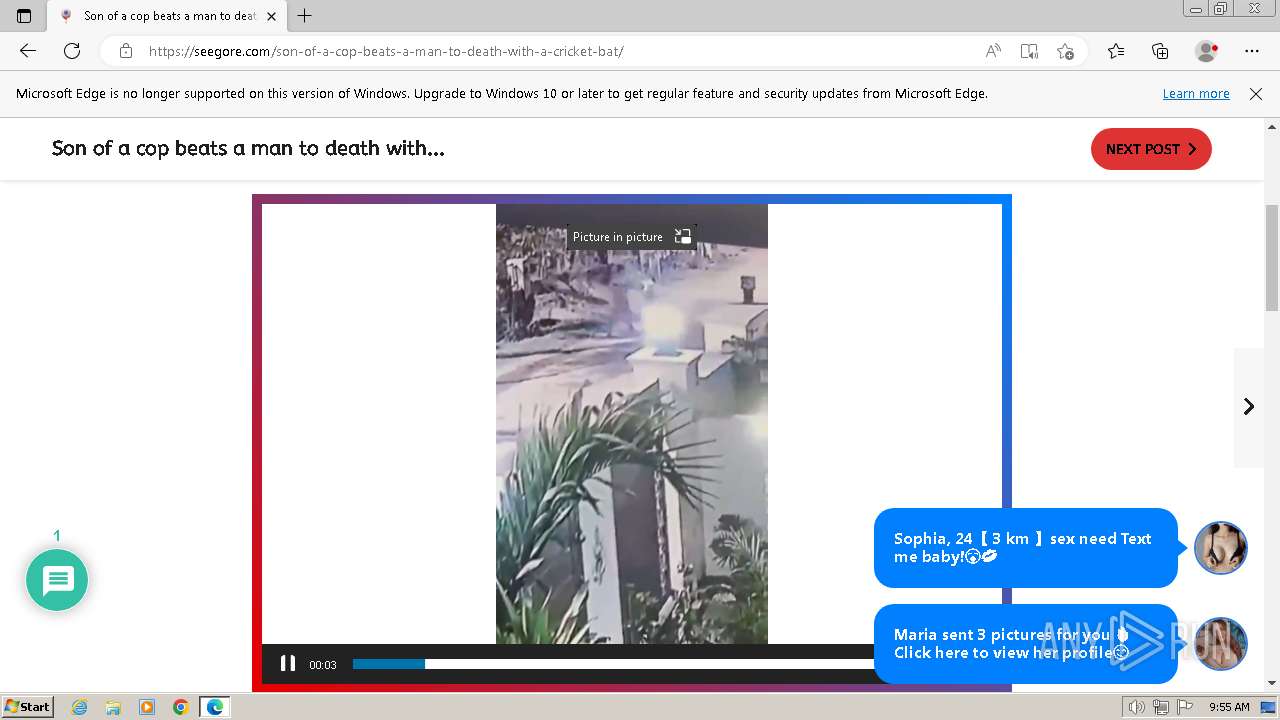The image size is (1280, 720).
Task: Open the user profile menu
Action: pyautogui.click(x=1207, y=51)
